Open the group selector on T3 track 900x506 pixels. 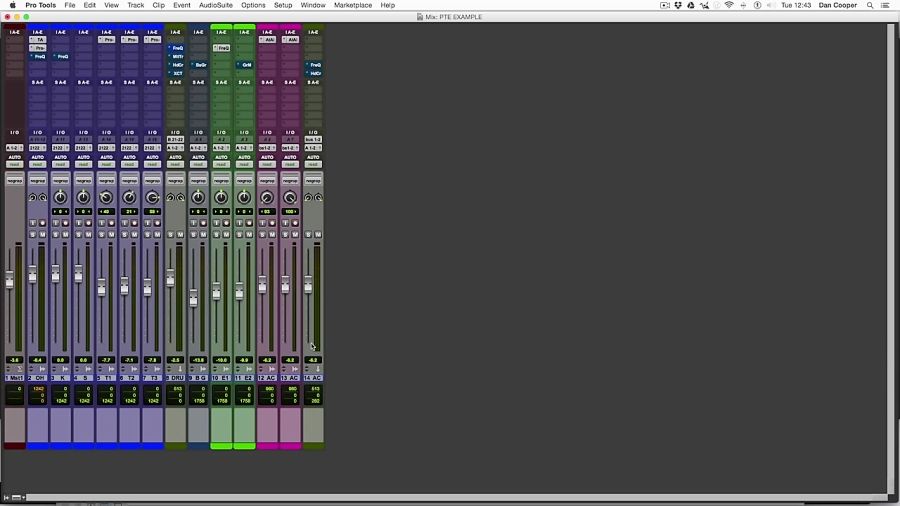point(152,181)
